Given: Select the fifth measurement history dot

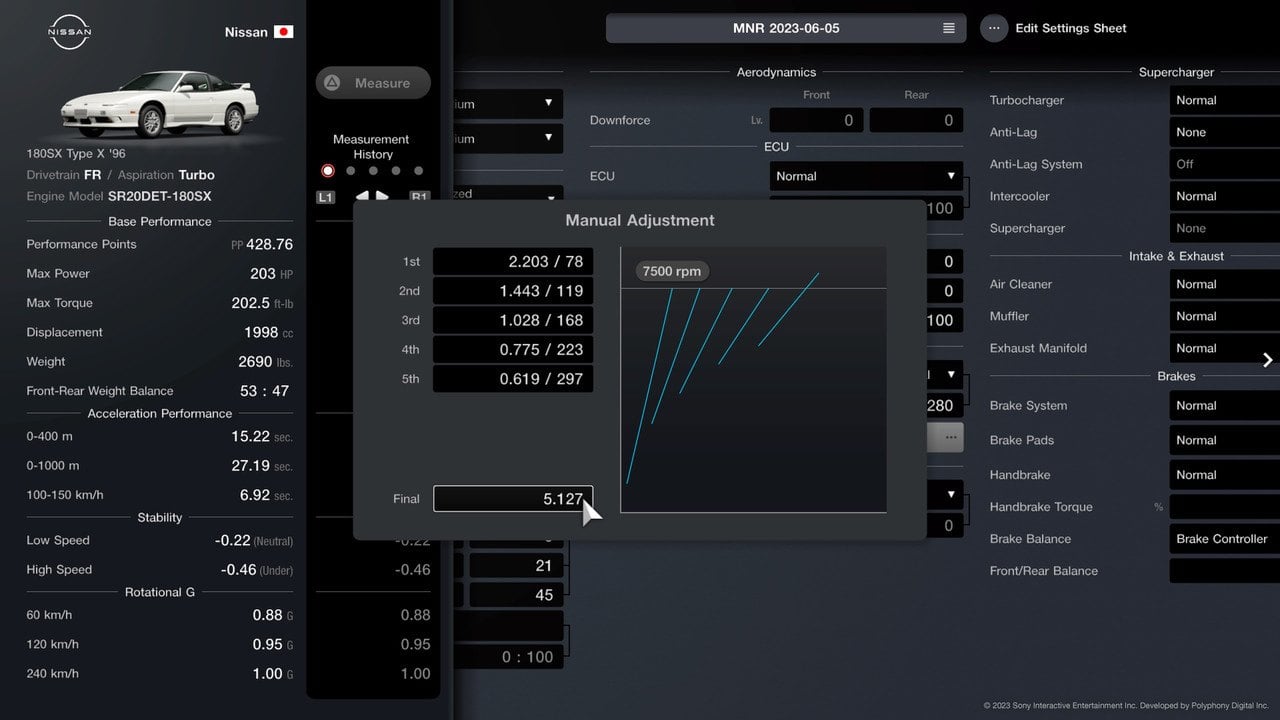Looking at the screenshot, I should tap(419, 171).
